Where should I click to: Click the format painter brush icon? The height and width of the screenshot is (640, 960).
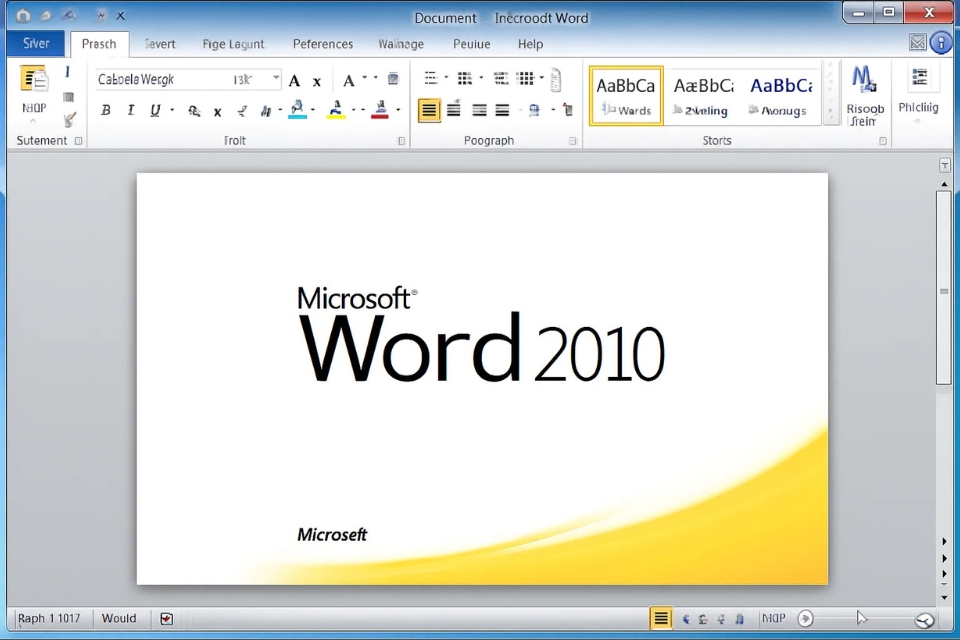[69, 120]
